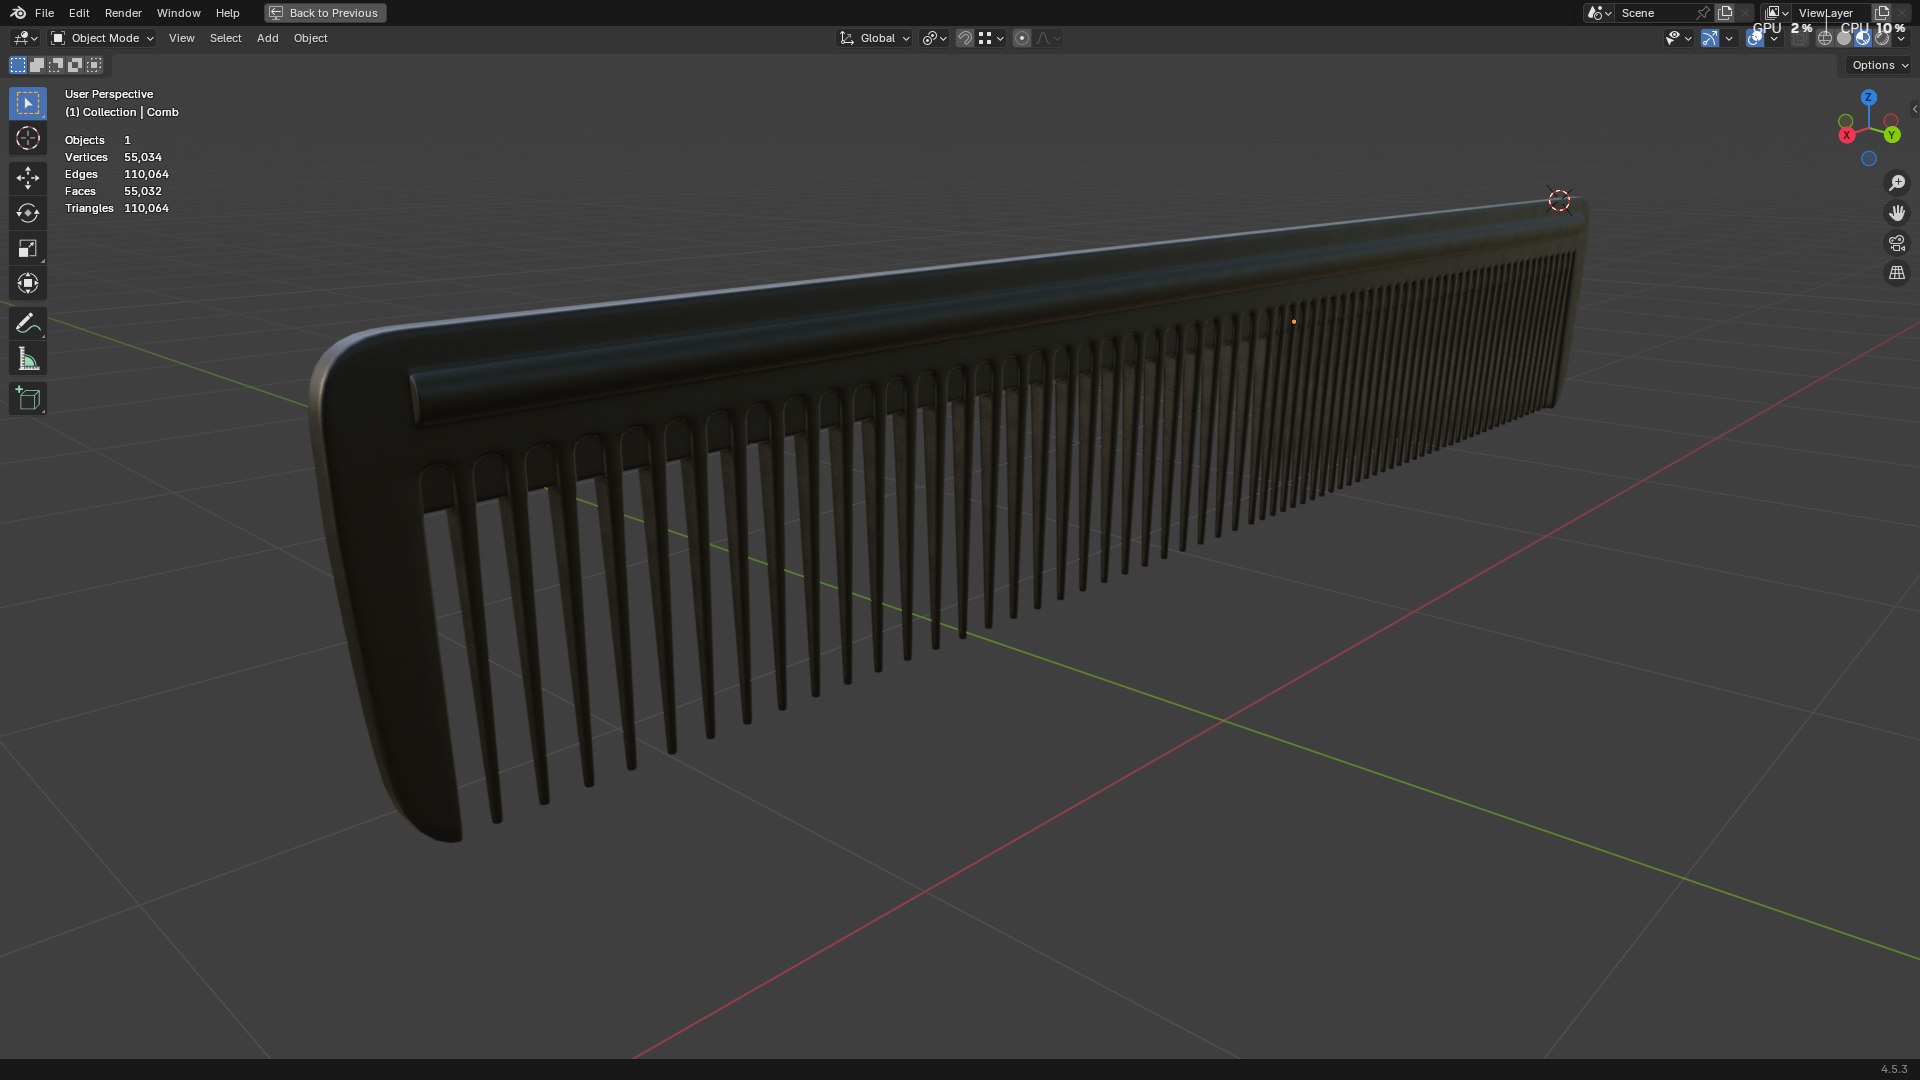The image size is (1920, 1080).
Task: Click the zoom view magnifier icon
Action: point(1897,183)
